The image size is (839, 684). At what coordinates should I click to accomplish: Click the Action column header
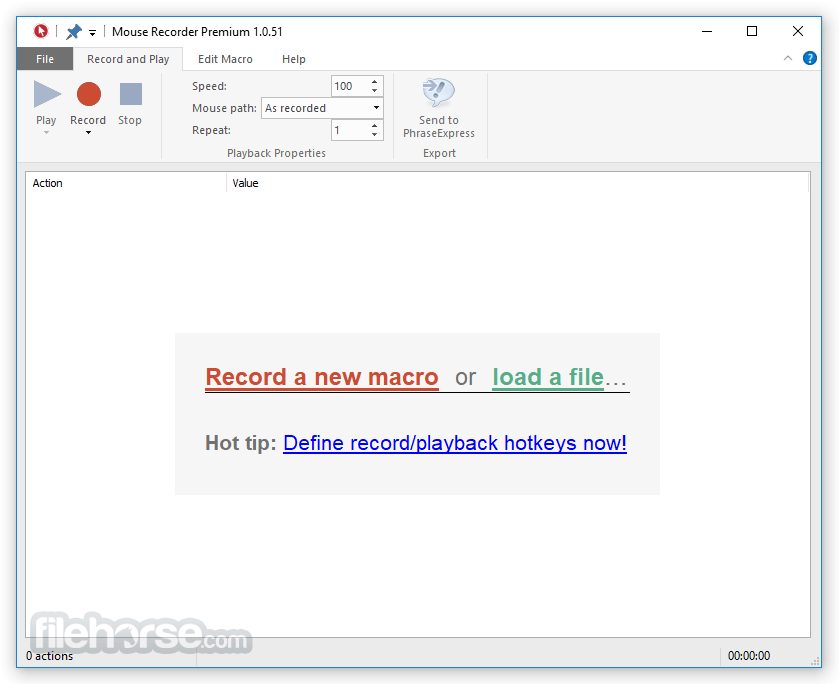(x=126, y=183)
